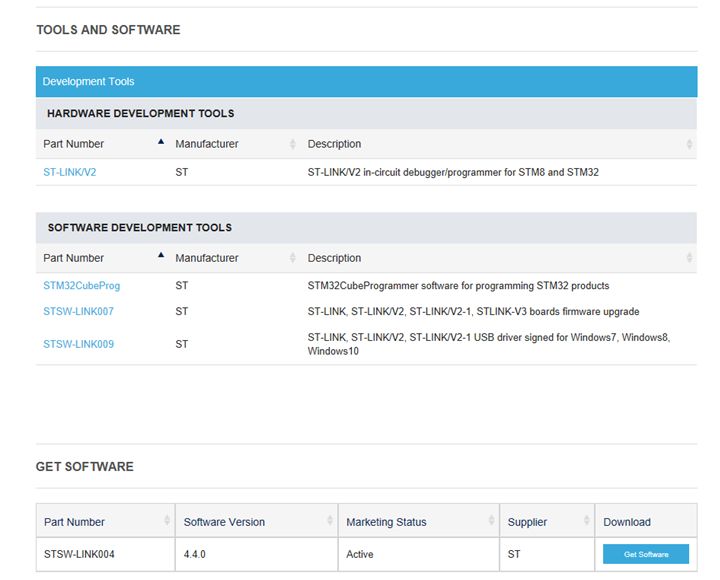Click the Software Version column header label
Viewport: 720px width, 580px height.
click(x=224, y=522)
